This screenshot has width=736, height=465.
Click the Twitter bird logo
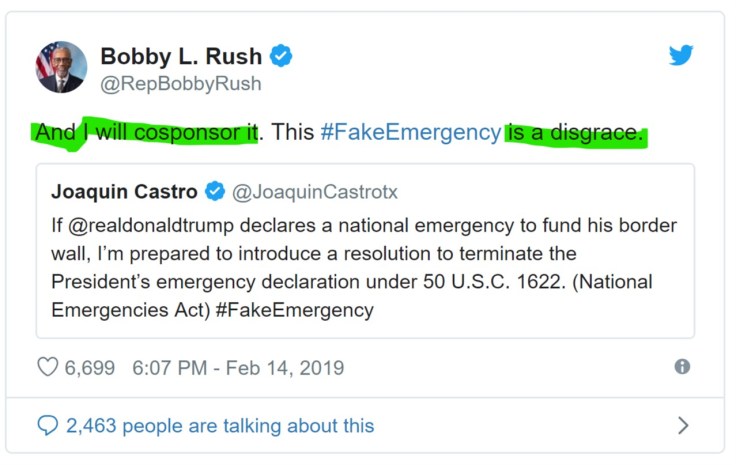pyautogui.click(x=681, y=56)
